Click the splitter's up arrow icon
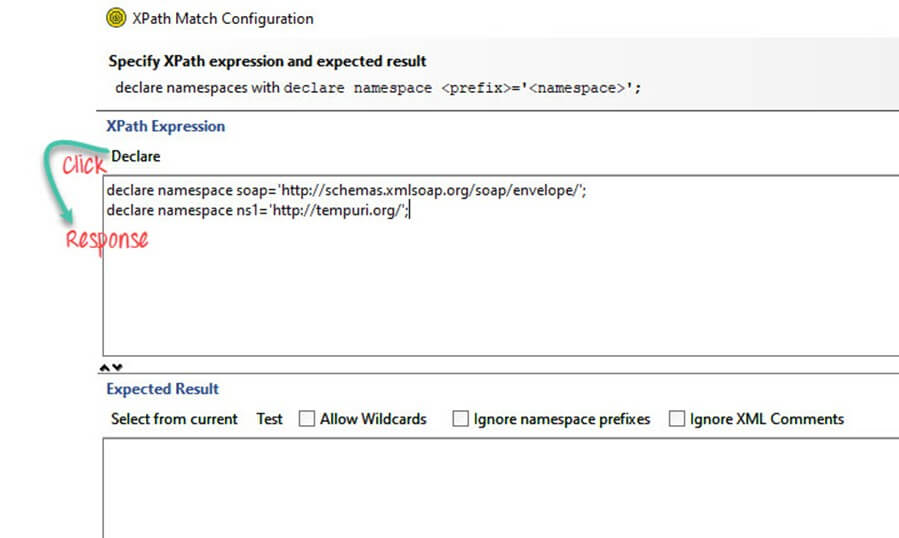The height and width of the screenshot is (538, 899). coord(105,367)
